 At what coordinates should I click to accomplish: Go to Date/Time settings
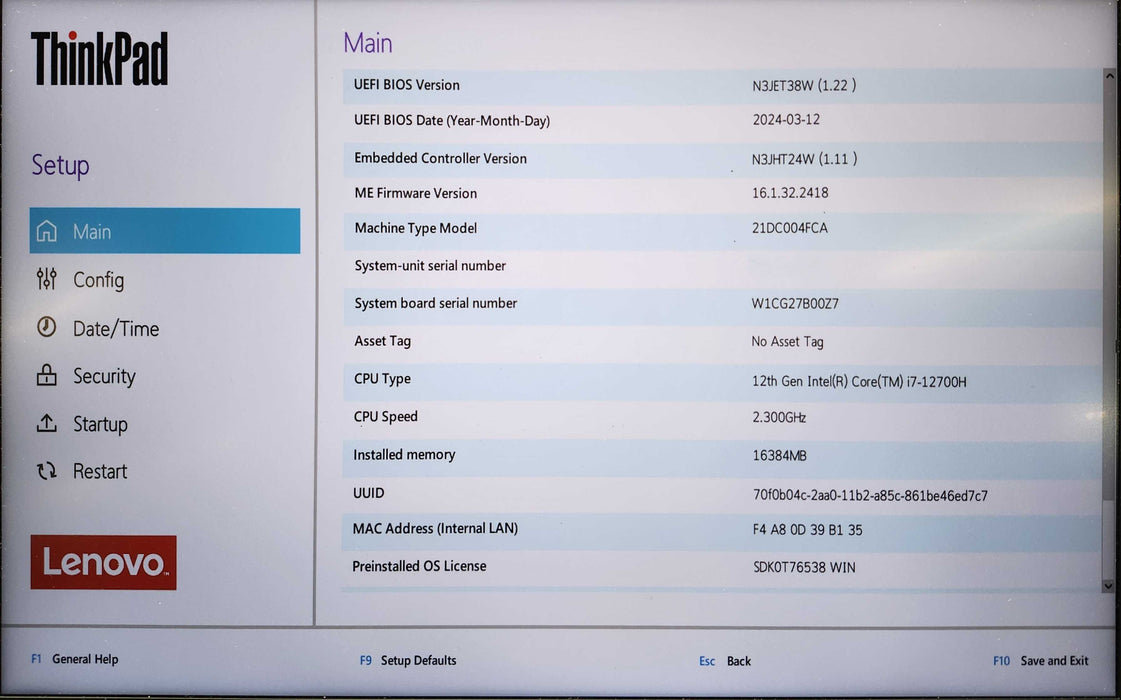[x=116, y=328]
